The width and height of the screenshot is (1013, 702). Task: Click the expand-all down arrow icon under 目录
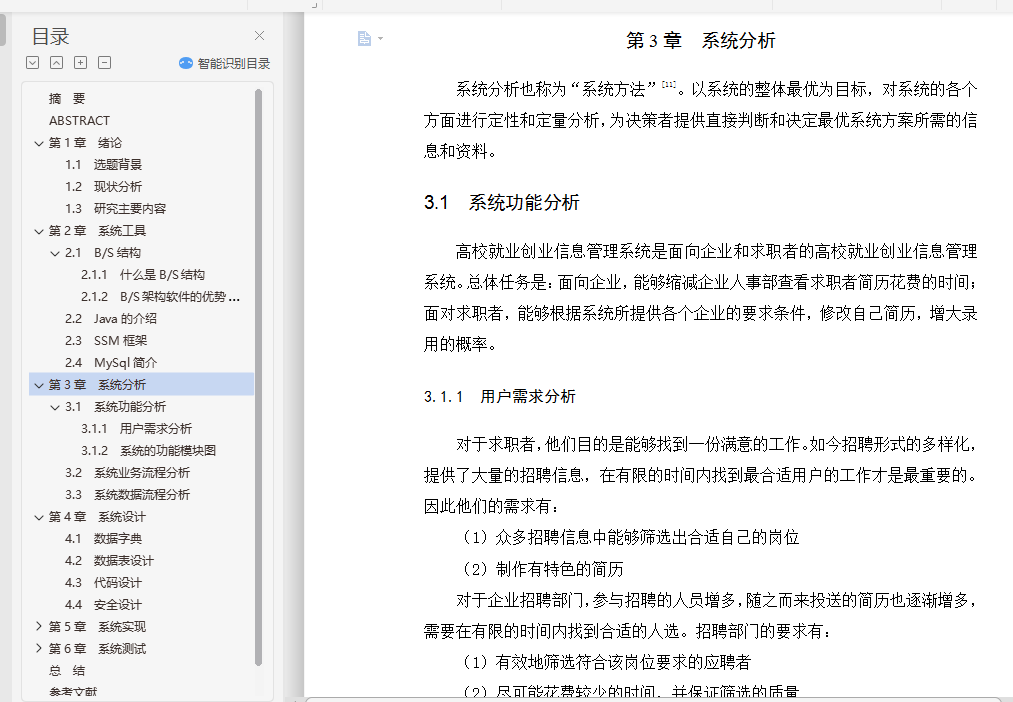(x=33, y=63)
